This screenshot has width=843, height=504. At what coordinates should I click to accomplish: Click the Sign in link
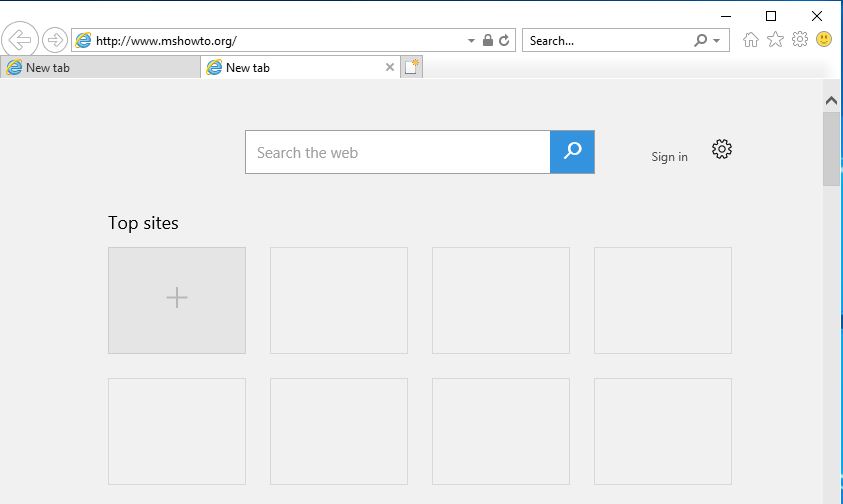(669, 157)
